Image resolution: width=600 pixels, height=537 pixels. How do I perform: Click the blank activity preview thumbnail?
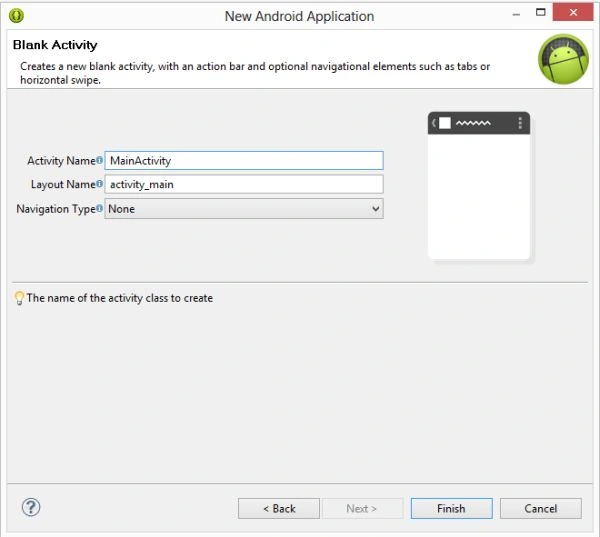479,186
